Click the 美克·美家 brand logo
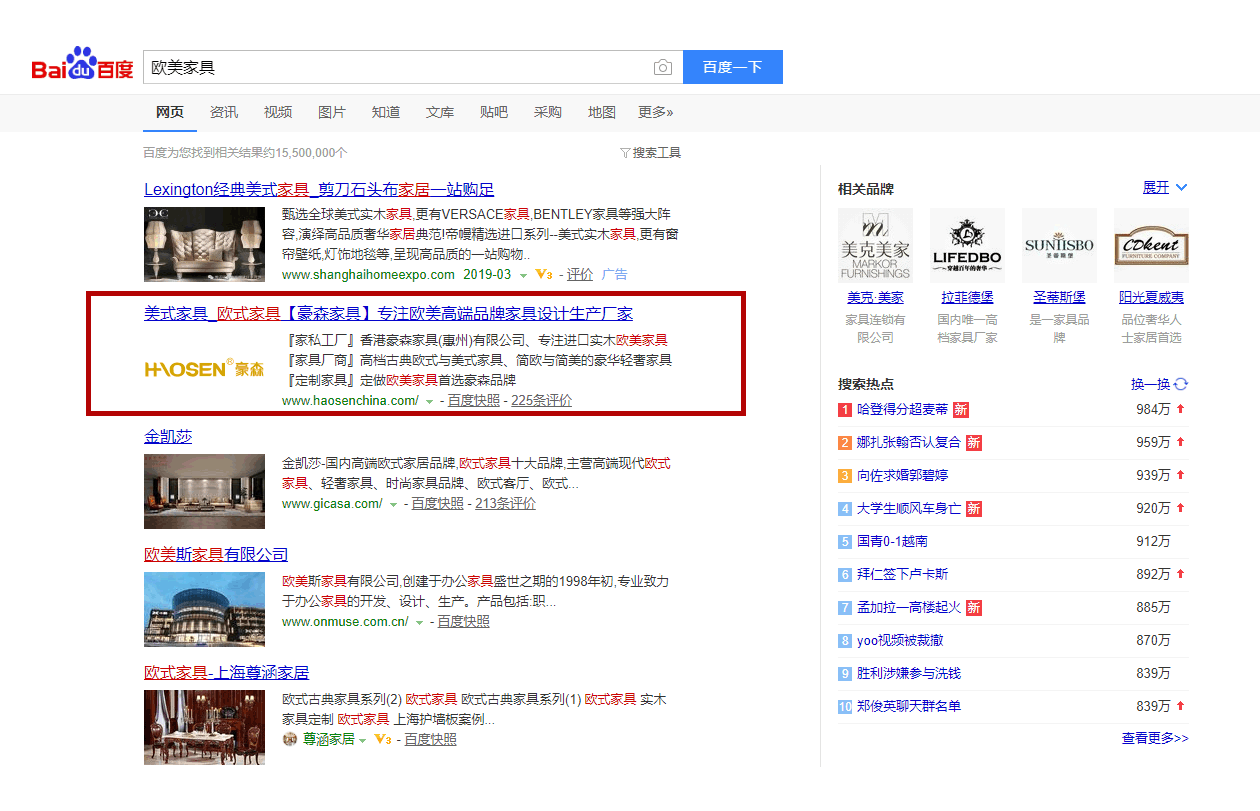Image resolution: width=1260 pixels, height=811 pixels. (875, 246)
